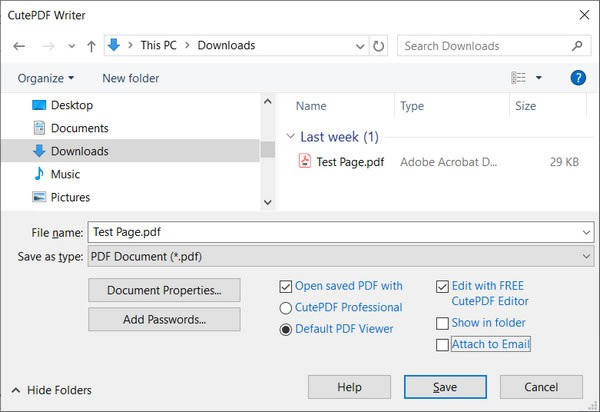Click the search magnifier icon
Screen dimensions: 600x412
coord(577,46)
